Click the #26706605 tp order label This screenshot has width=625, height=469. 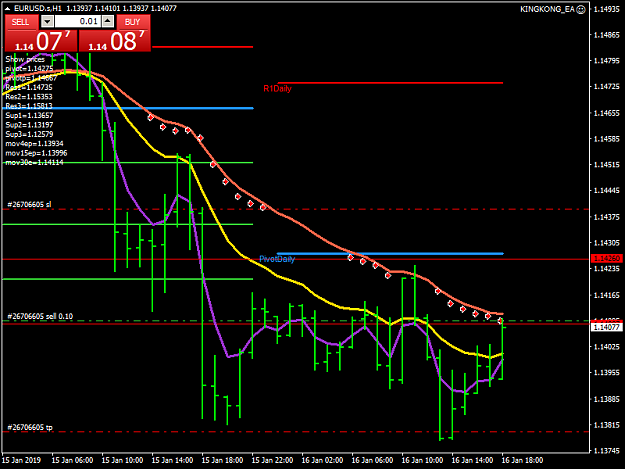coord(30,428)
